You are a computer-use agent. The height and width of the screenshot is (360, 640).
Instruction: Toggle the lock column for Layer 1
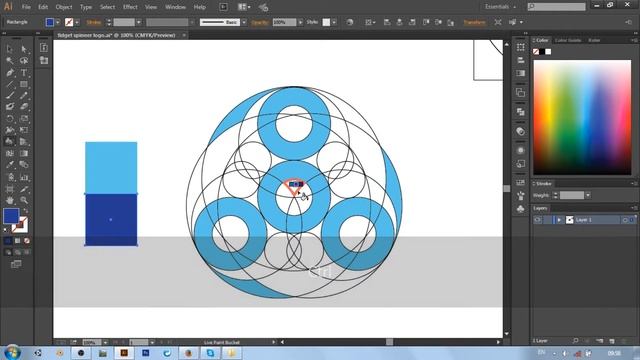click(547, 220)
